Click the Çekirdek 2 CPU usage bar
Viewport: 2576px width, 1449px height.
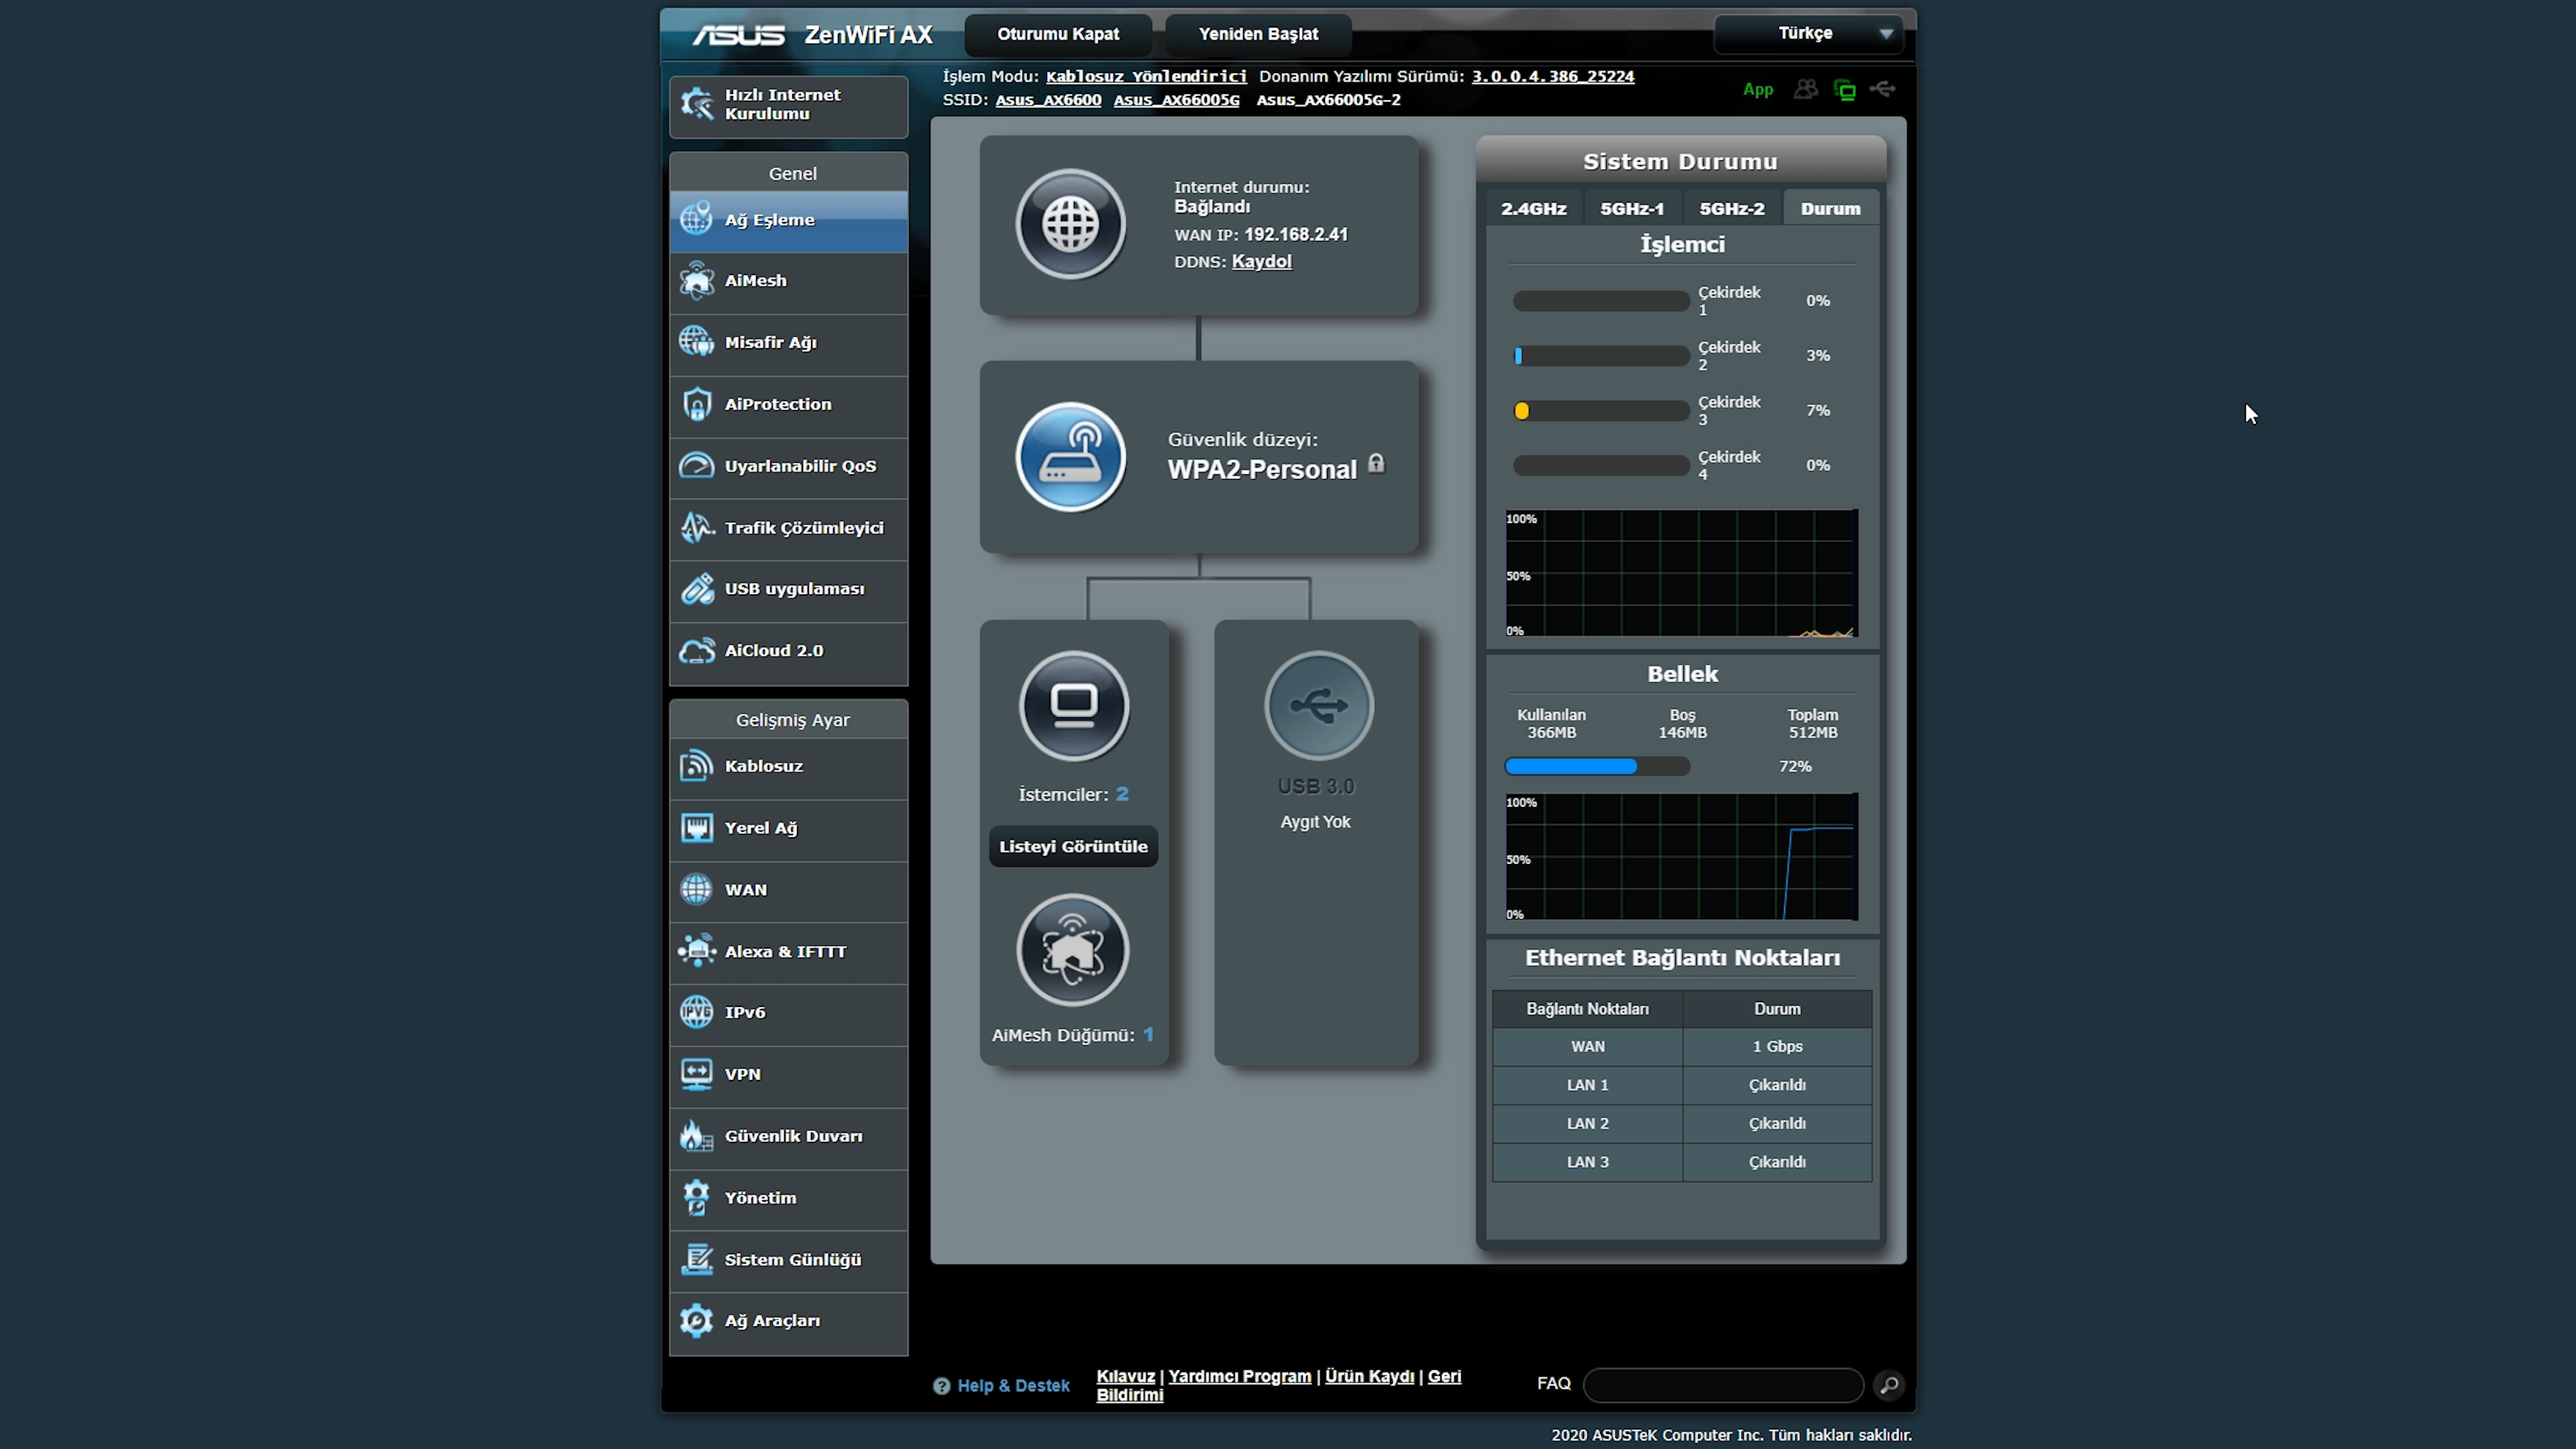click(x=1600, y=356)
